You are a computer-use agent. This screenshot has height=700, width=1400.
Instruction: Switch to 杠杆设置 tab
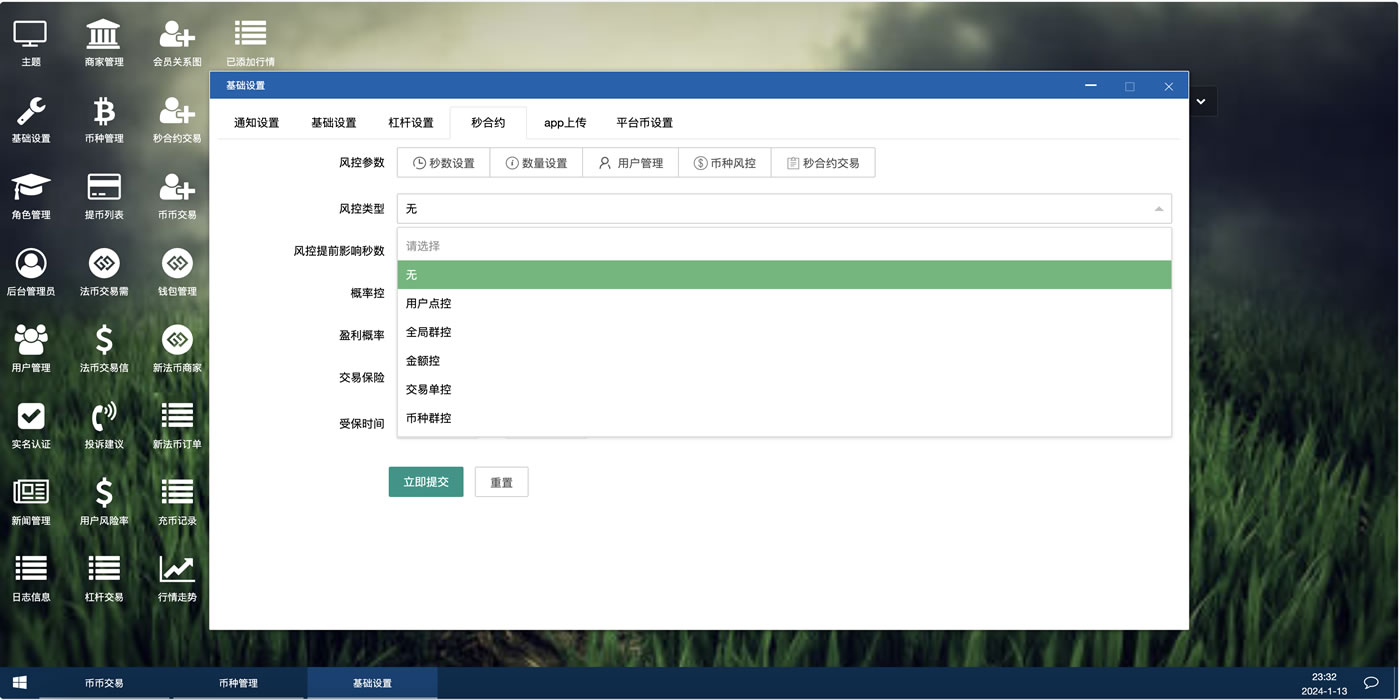coord(411,123)
